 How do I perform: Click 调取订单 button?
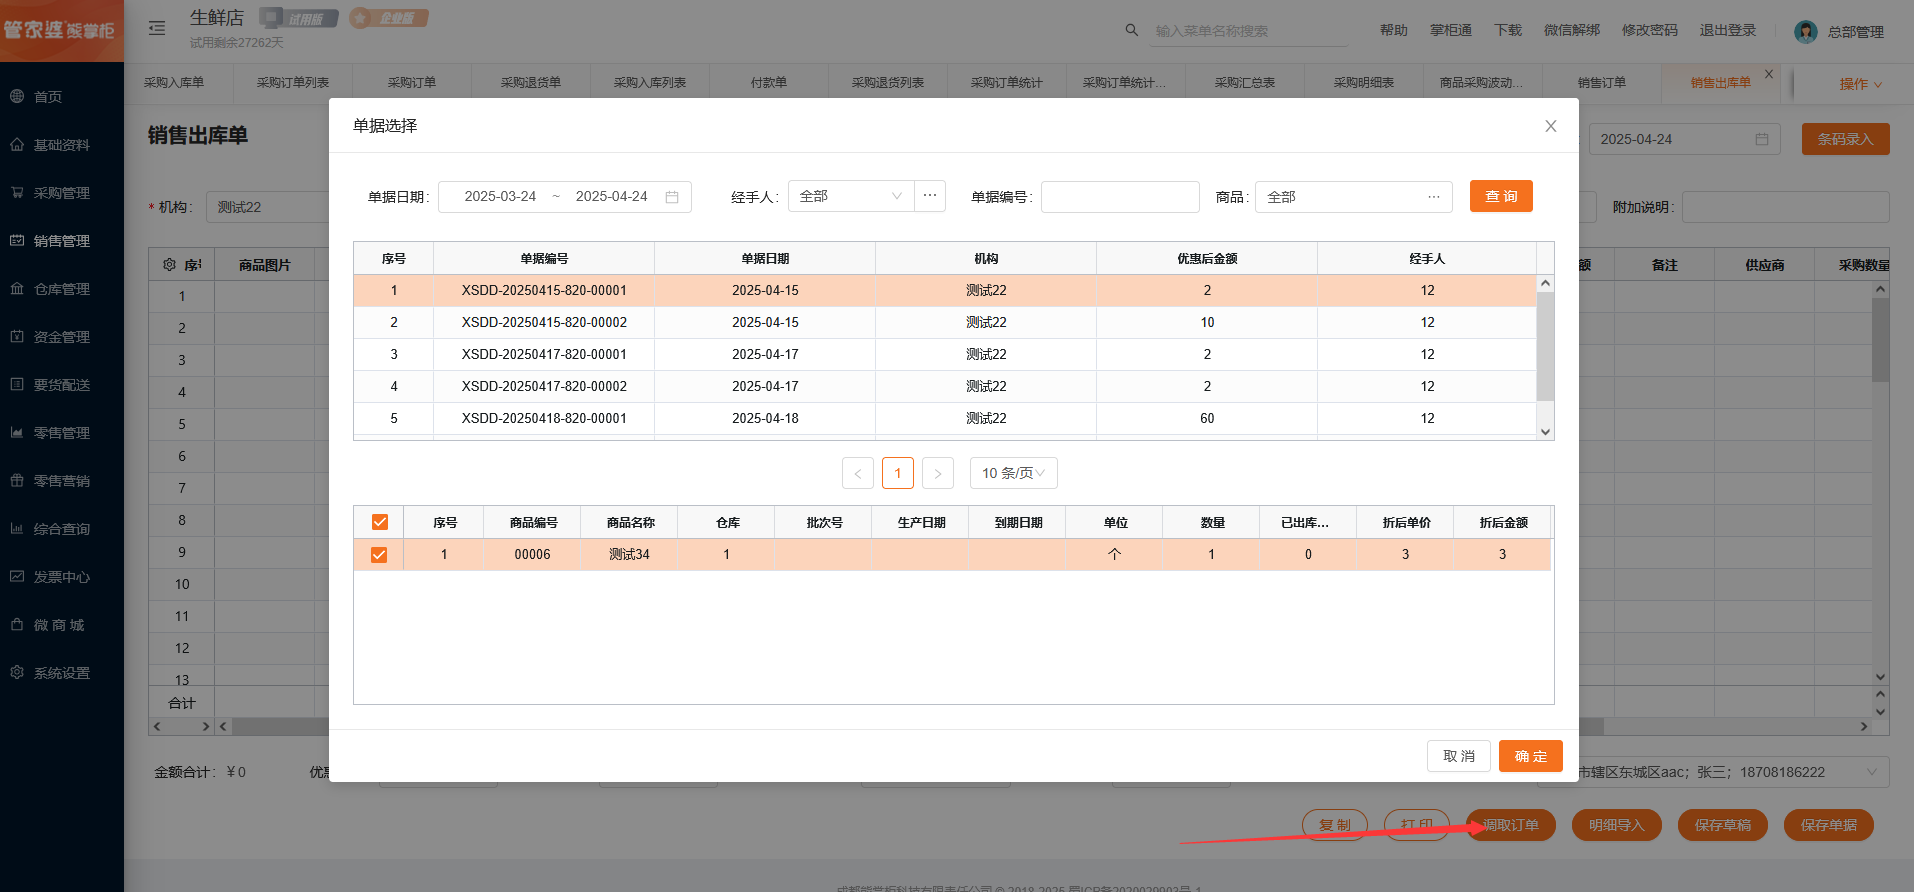click(x=1511, y=825)
